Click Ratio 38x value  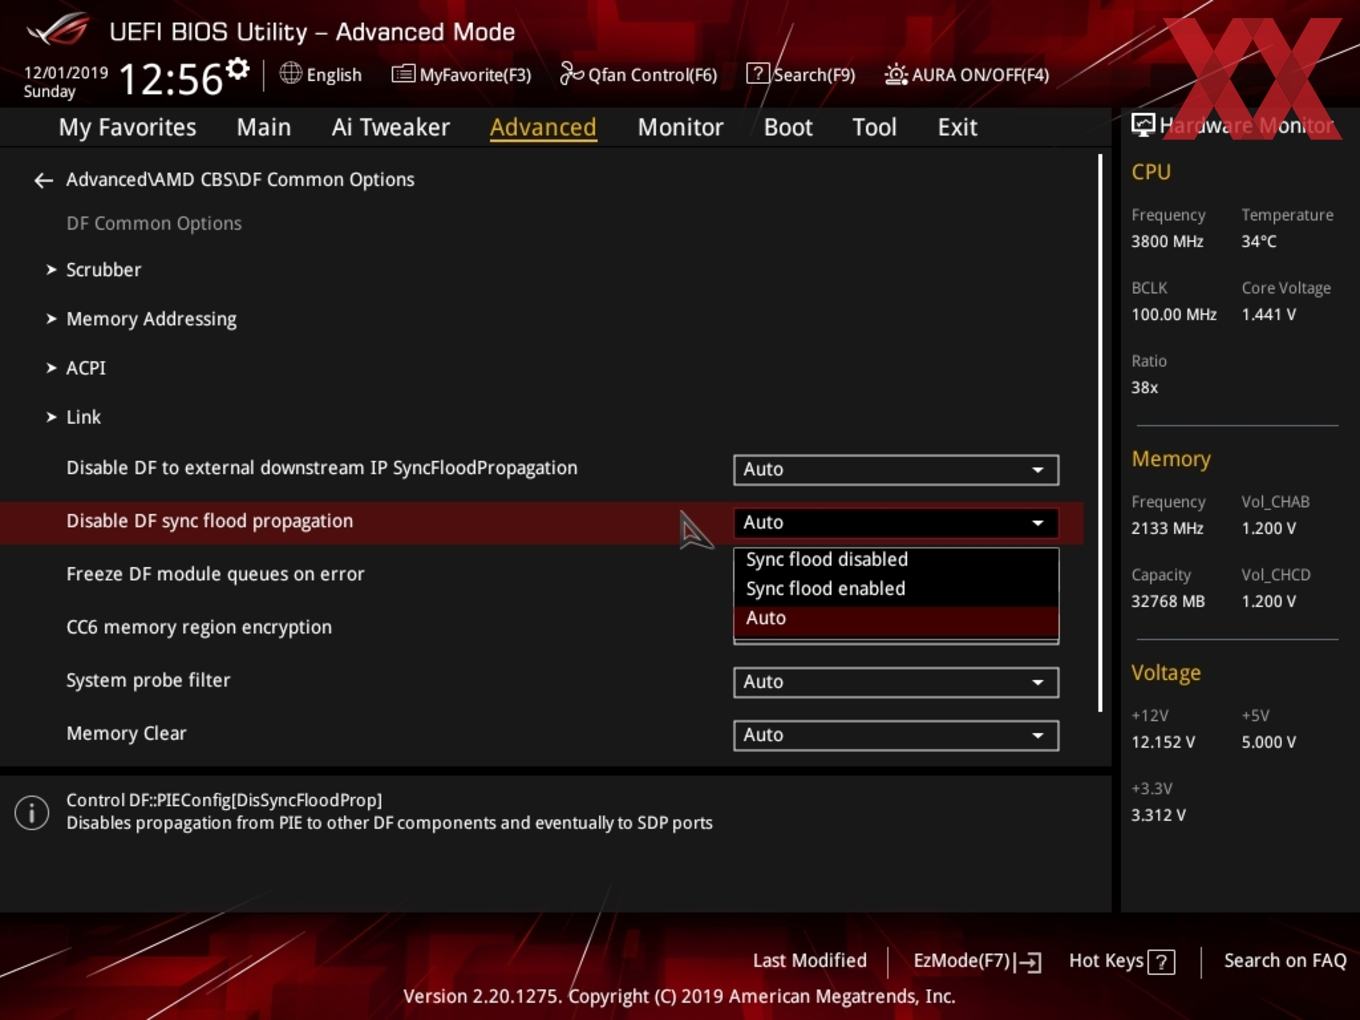1144,387
